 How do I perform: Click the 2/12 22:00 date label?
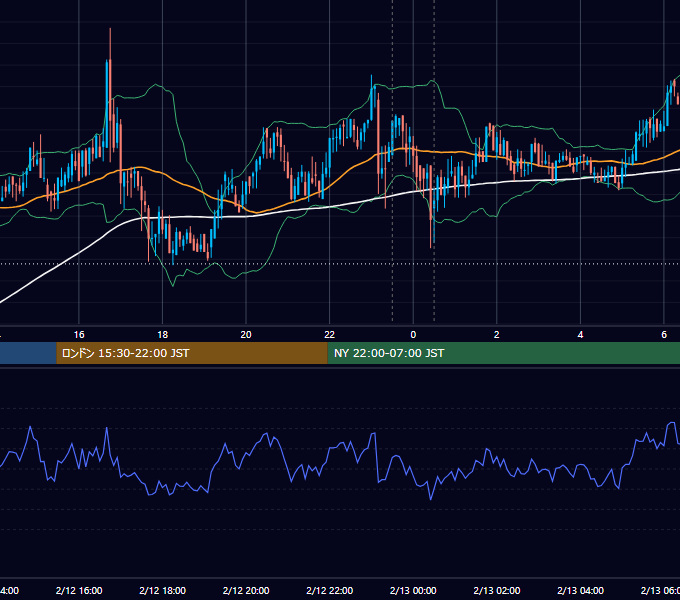pos(330,590)
